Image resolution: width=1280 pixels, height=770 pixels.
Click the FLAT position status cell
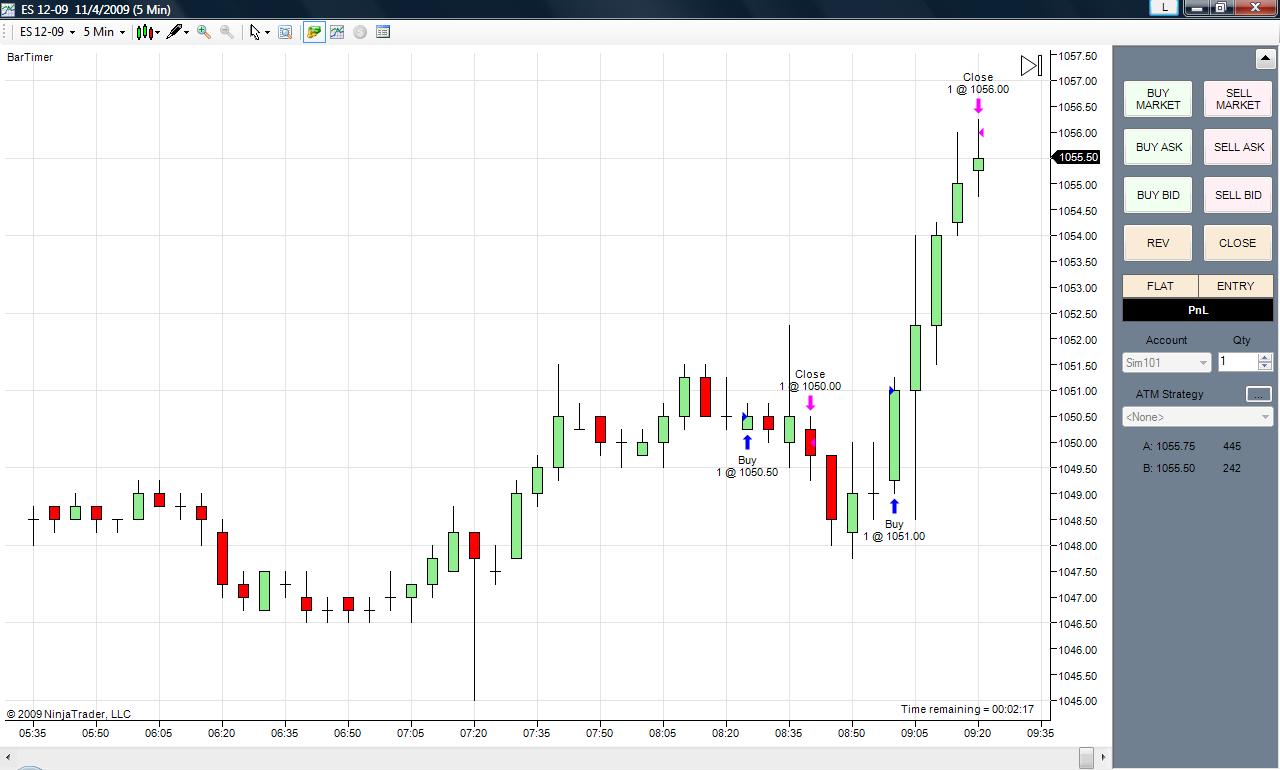[1160, 286]
